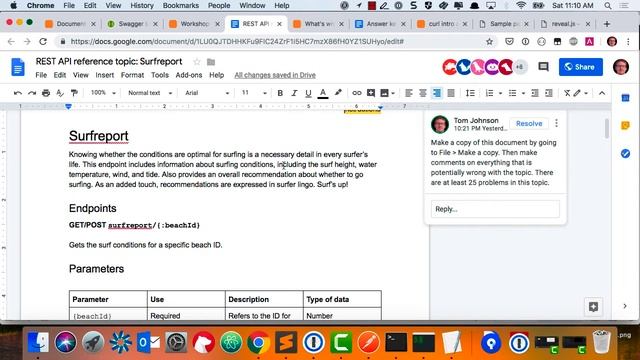640x360 pixels.
Task: Decrease the paragraph indent
Action: 535,93
